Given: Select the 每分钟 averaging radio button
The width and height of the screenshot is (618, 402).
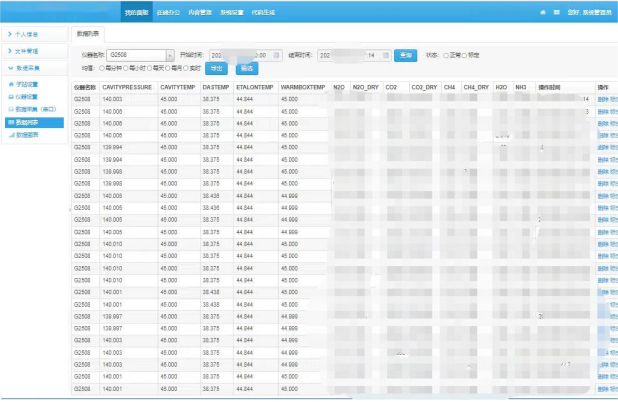Looking at the screenshot, I should pos(102,68).
